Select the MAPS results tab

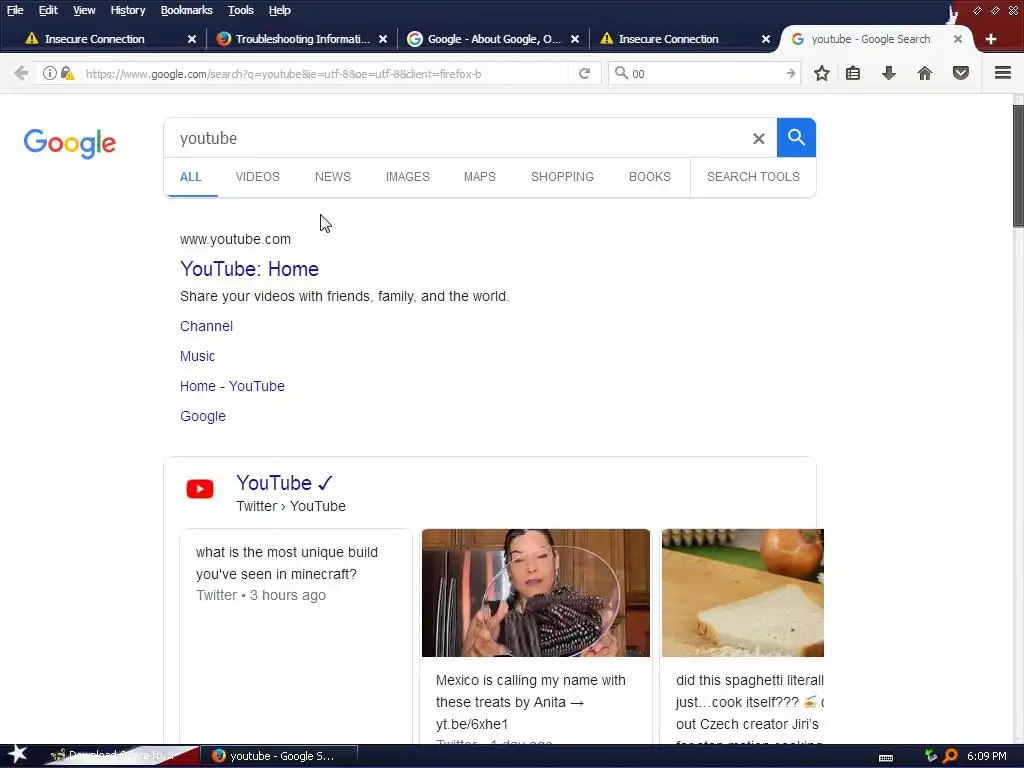click(x=479, y=177)
